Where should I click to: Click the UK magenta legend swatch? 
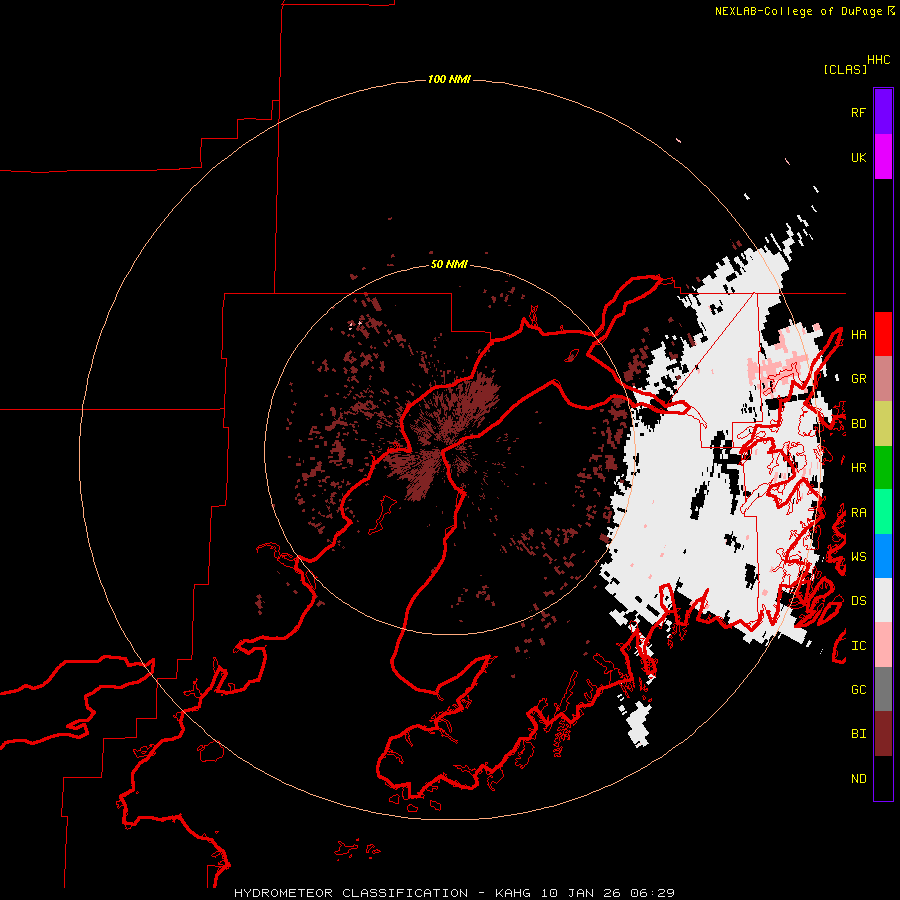[883, 156]
